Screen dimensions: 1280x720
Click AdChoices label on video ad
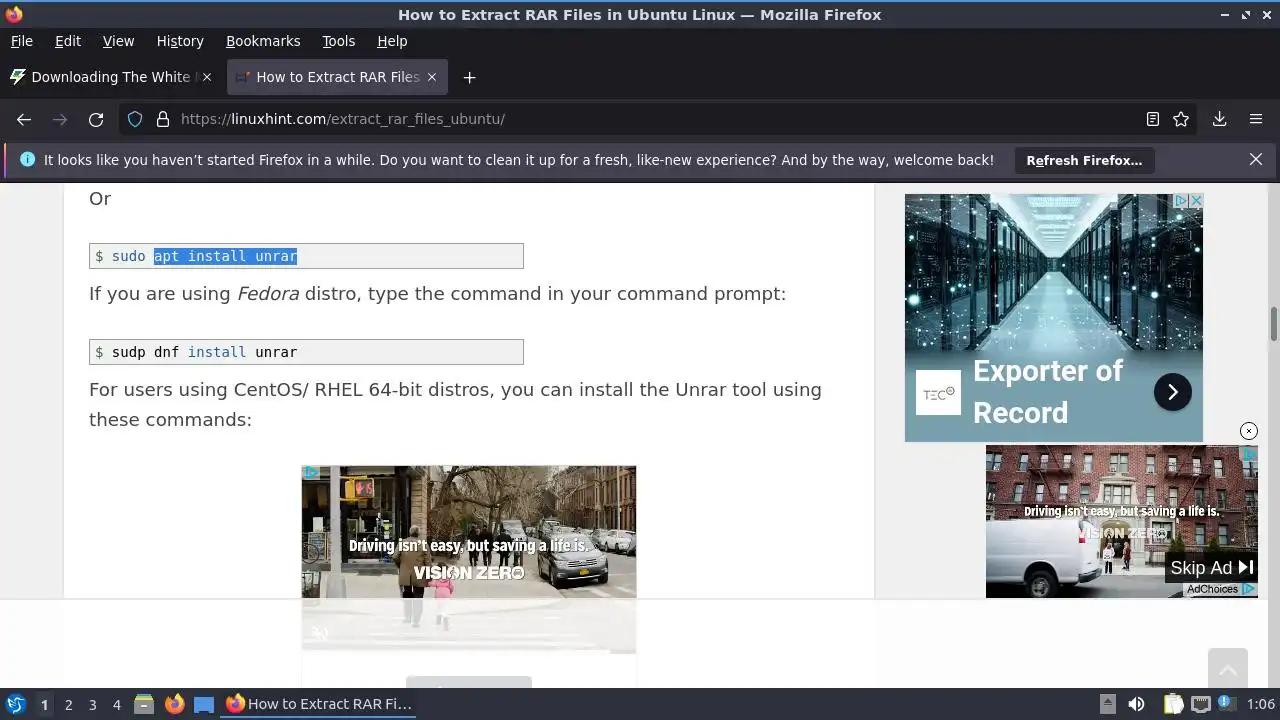(x=1221, y=589)
